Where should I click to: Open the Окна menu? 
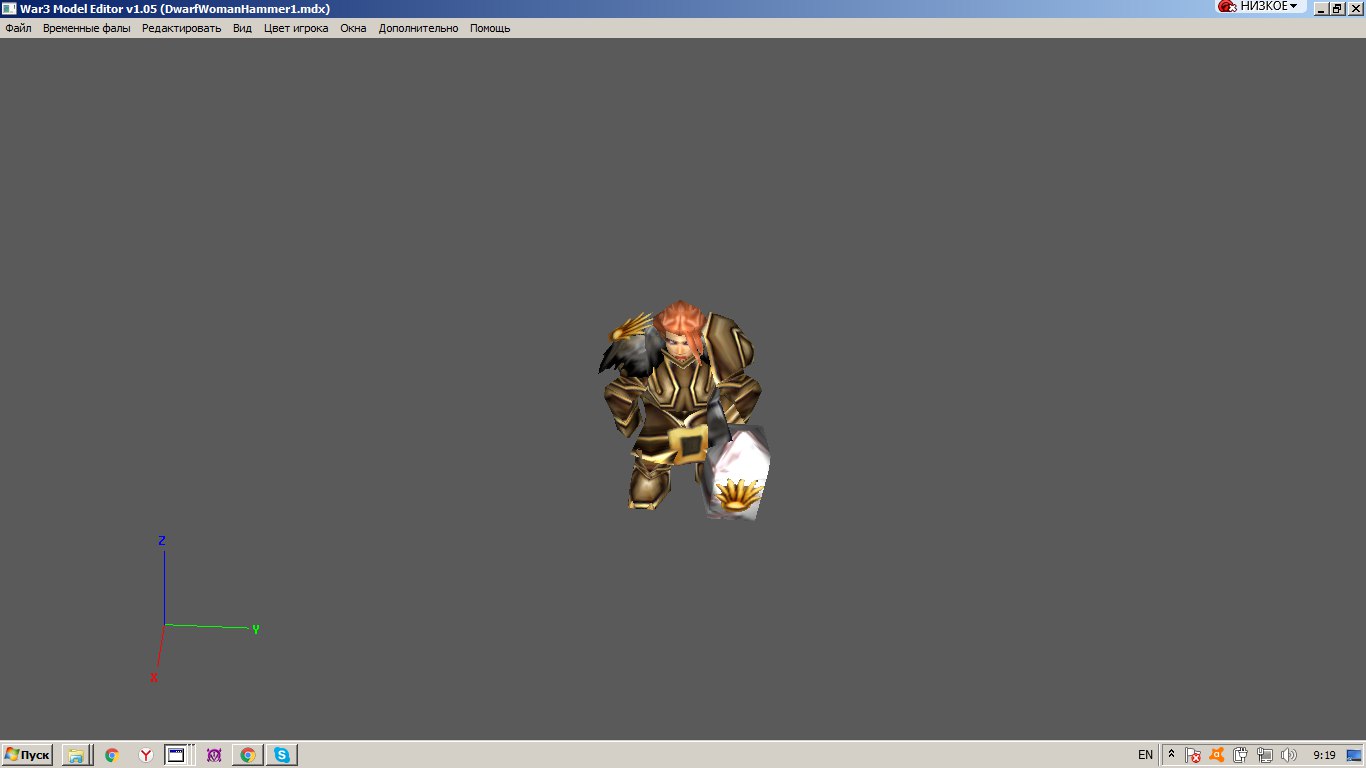(x=353, y=28)
